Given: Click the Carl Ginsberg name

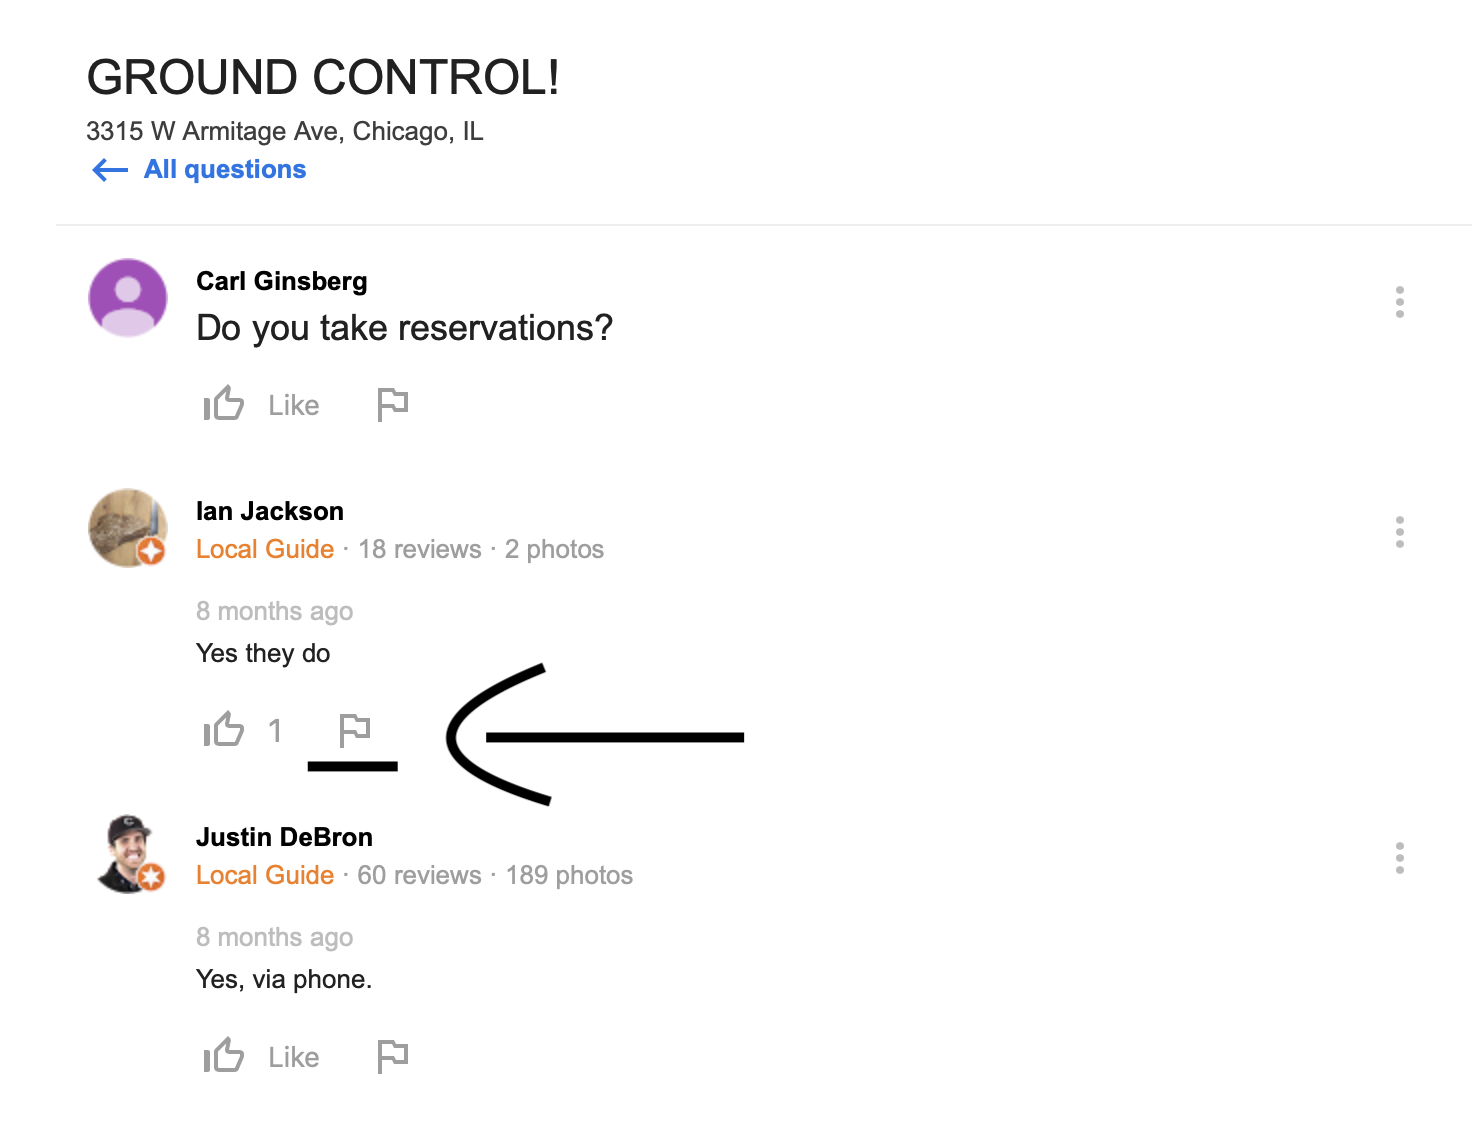Looking at the screenshot, I should 282,281.
